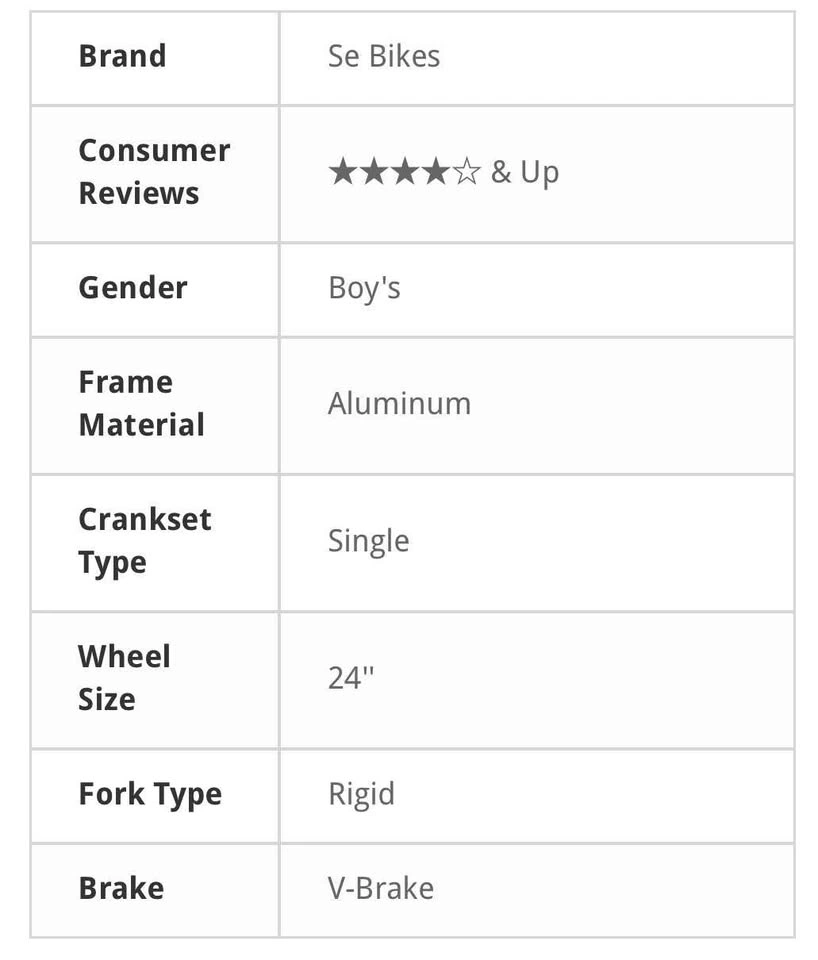Select the 24" wheel size value

[351, 678]
